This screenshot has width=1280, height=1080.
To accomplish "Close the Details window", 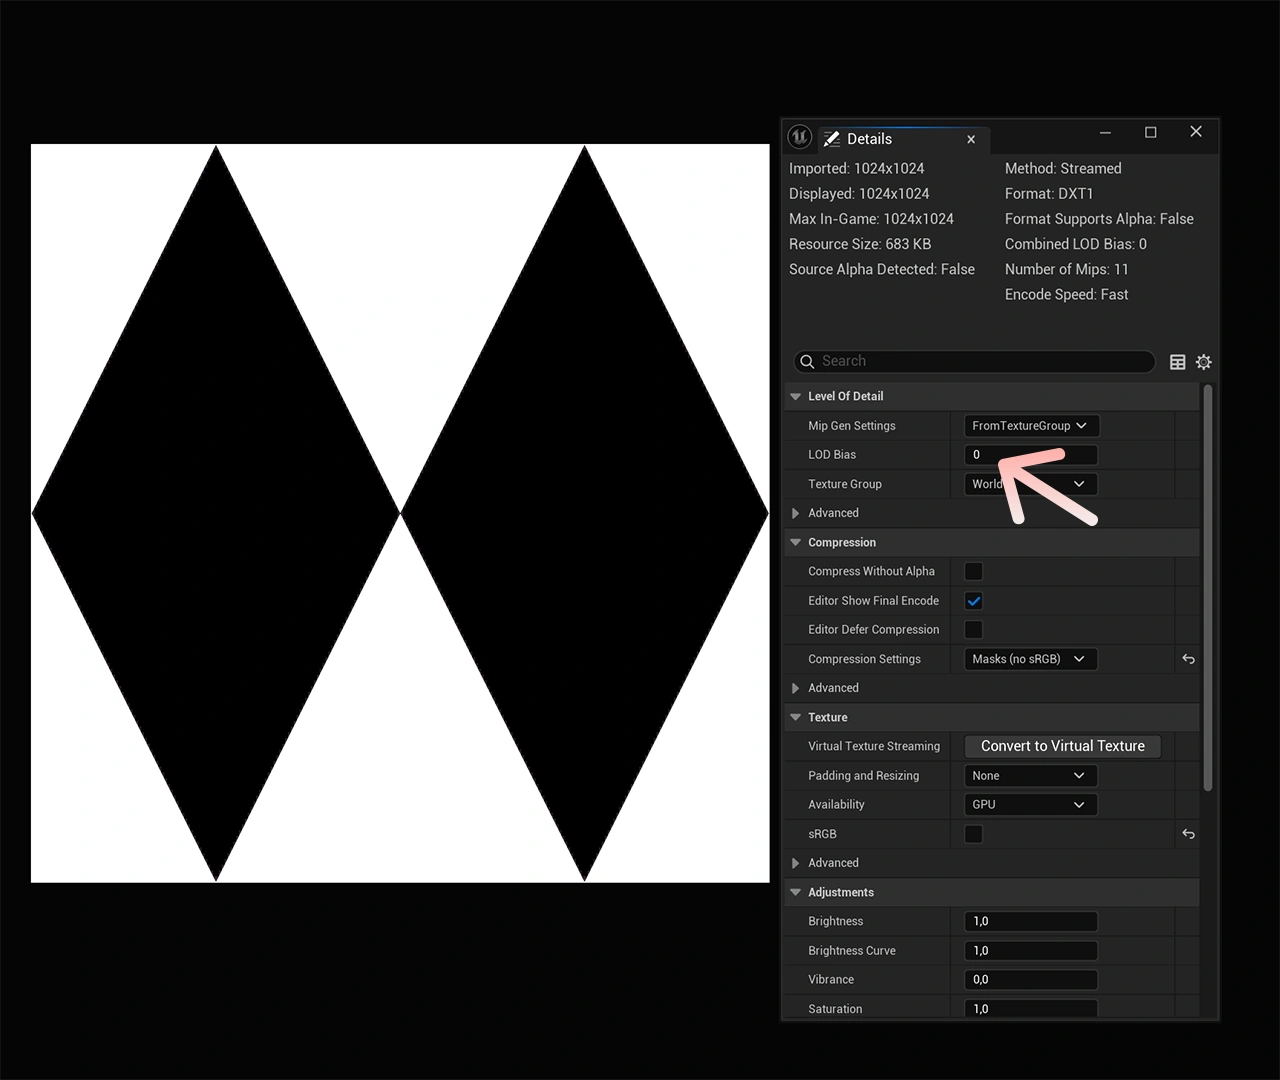I will (x=1196, y=132).
